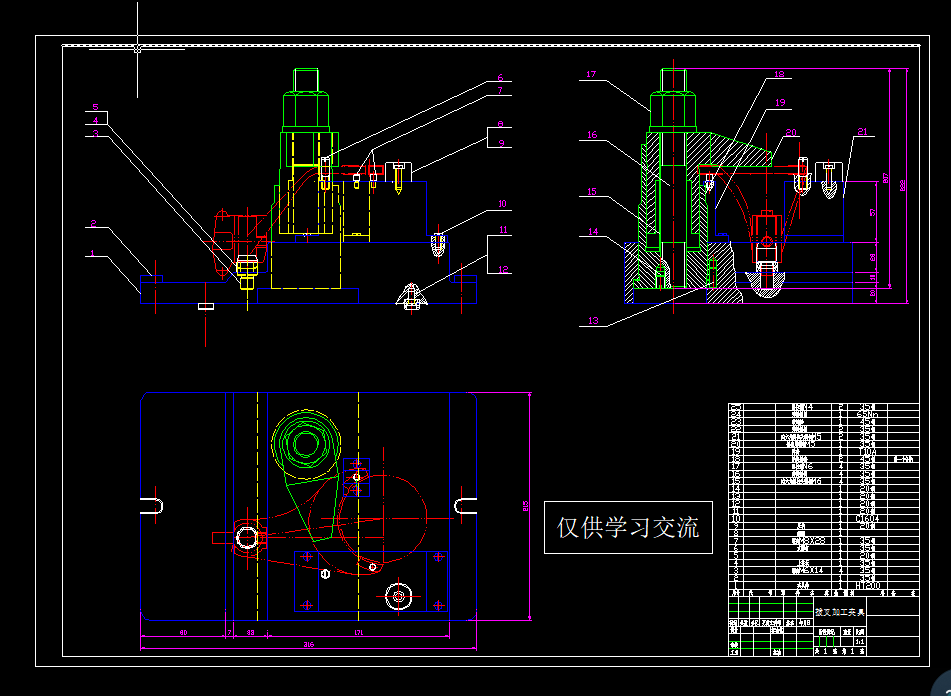Pick callout number 18 in section view
The image size is (951, 696).
tap(779, 75)
